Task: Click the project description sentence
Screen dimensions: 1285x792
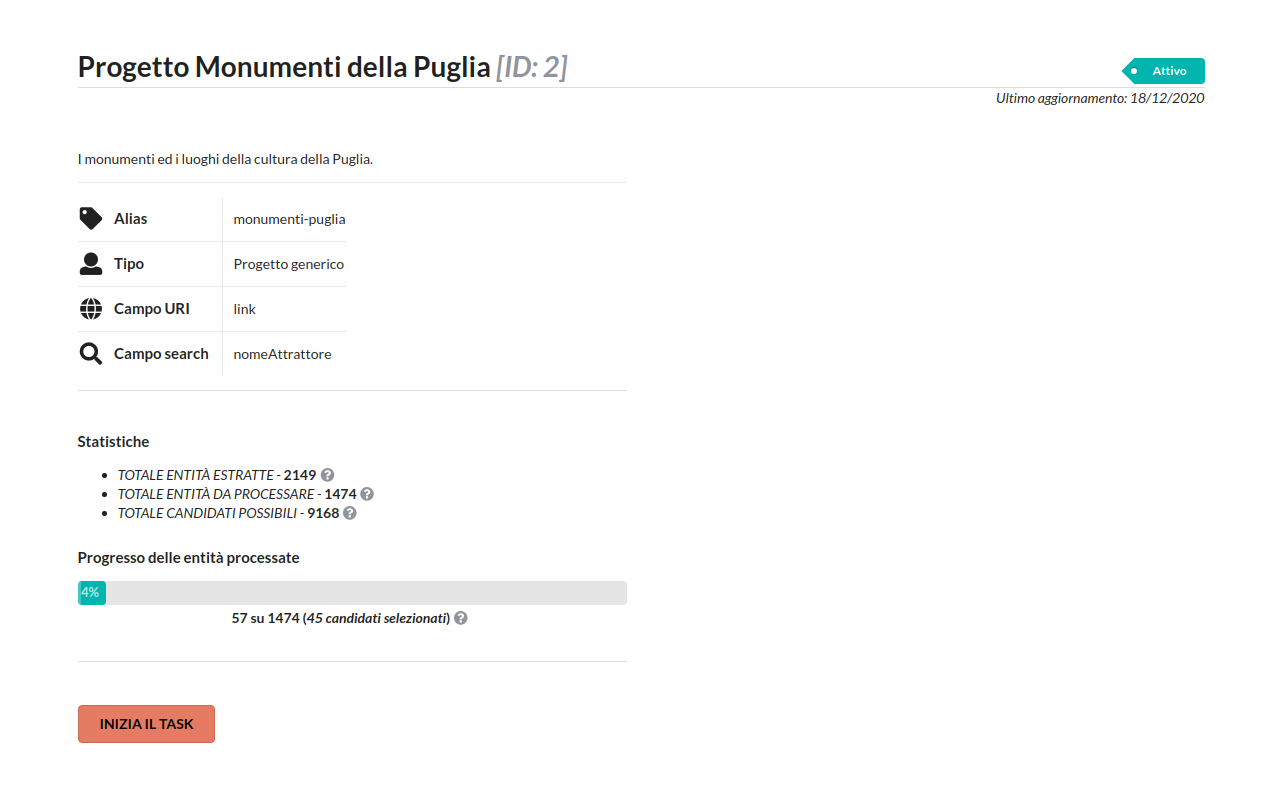Action: coord(225,159)
